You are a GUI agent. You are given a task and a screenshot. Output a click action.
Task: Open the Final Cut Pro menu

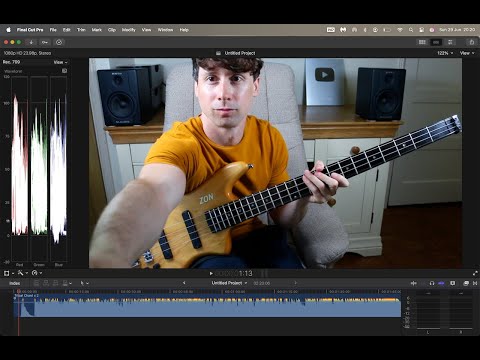30,30
